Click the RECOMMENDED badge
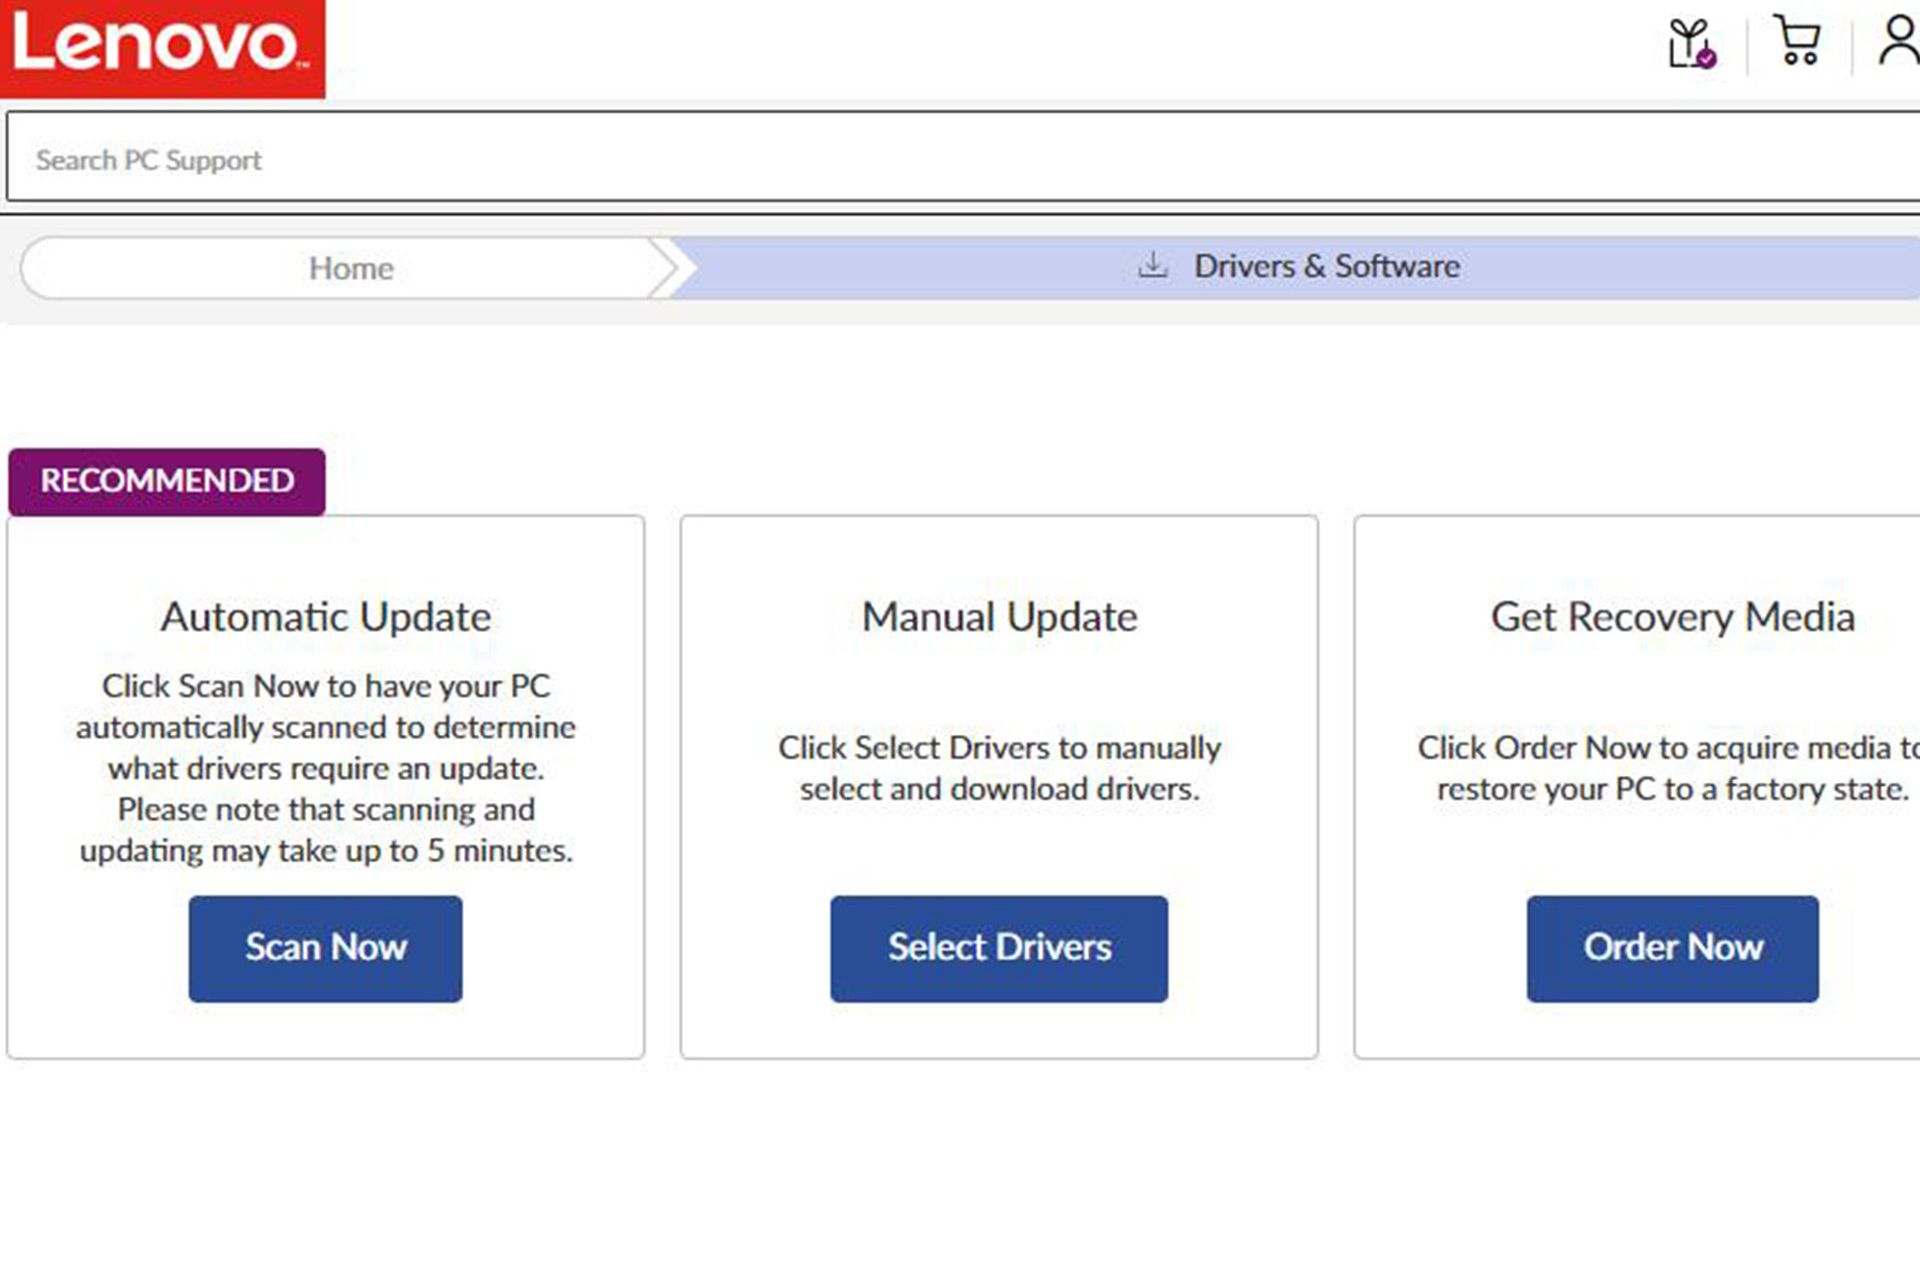This screenshot has height=1280, width=1920. [x=167, y=481]
